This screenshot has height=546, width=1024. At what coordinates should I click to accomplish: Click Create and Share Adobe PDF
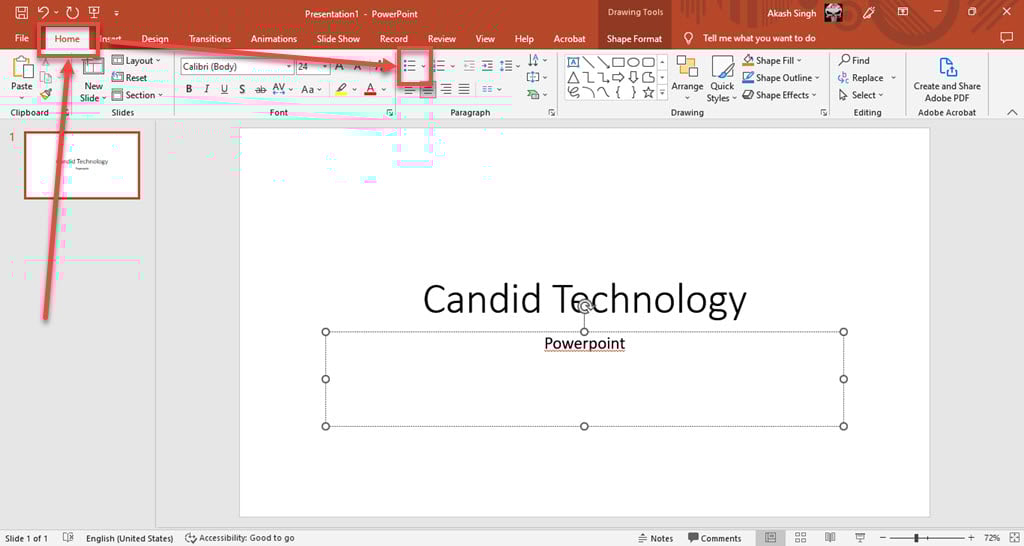tap(947, 80)
